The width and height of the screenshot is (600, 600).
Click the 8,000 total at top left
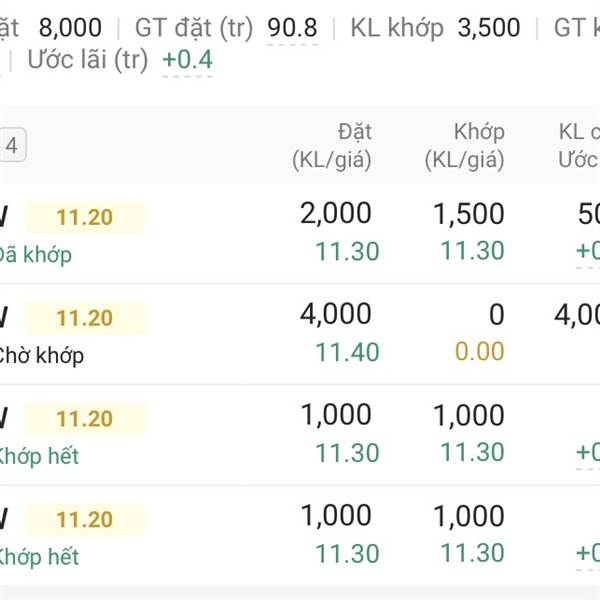(x=70, y=29)
